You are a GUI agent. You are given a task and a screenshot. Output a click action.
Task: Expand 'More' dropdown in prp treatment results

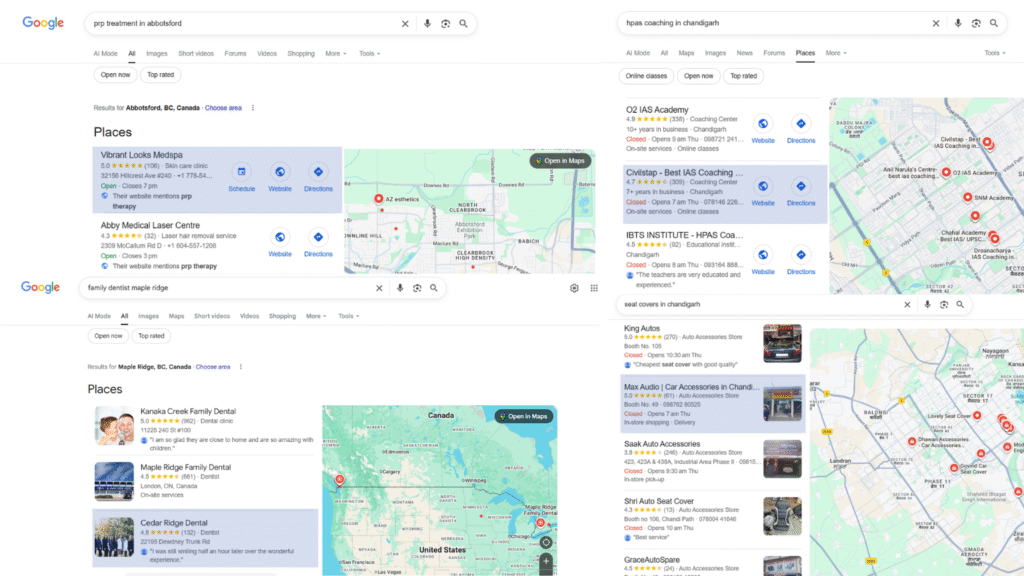point(335,54)
